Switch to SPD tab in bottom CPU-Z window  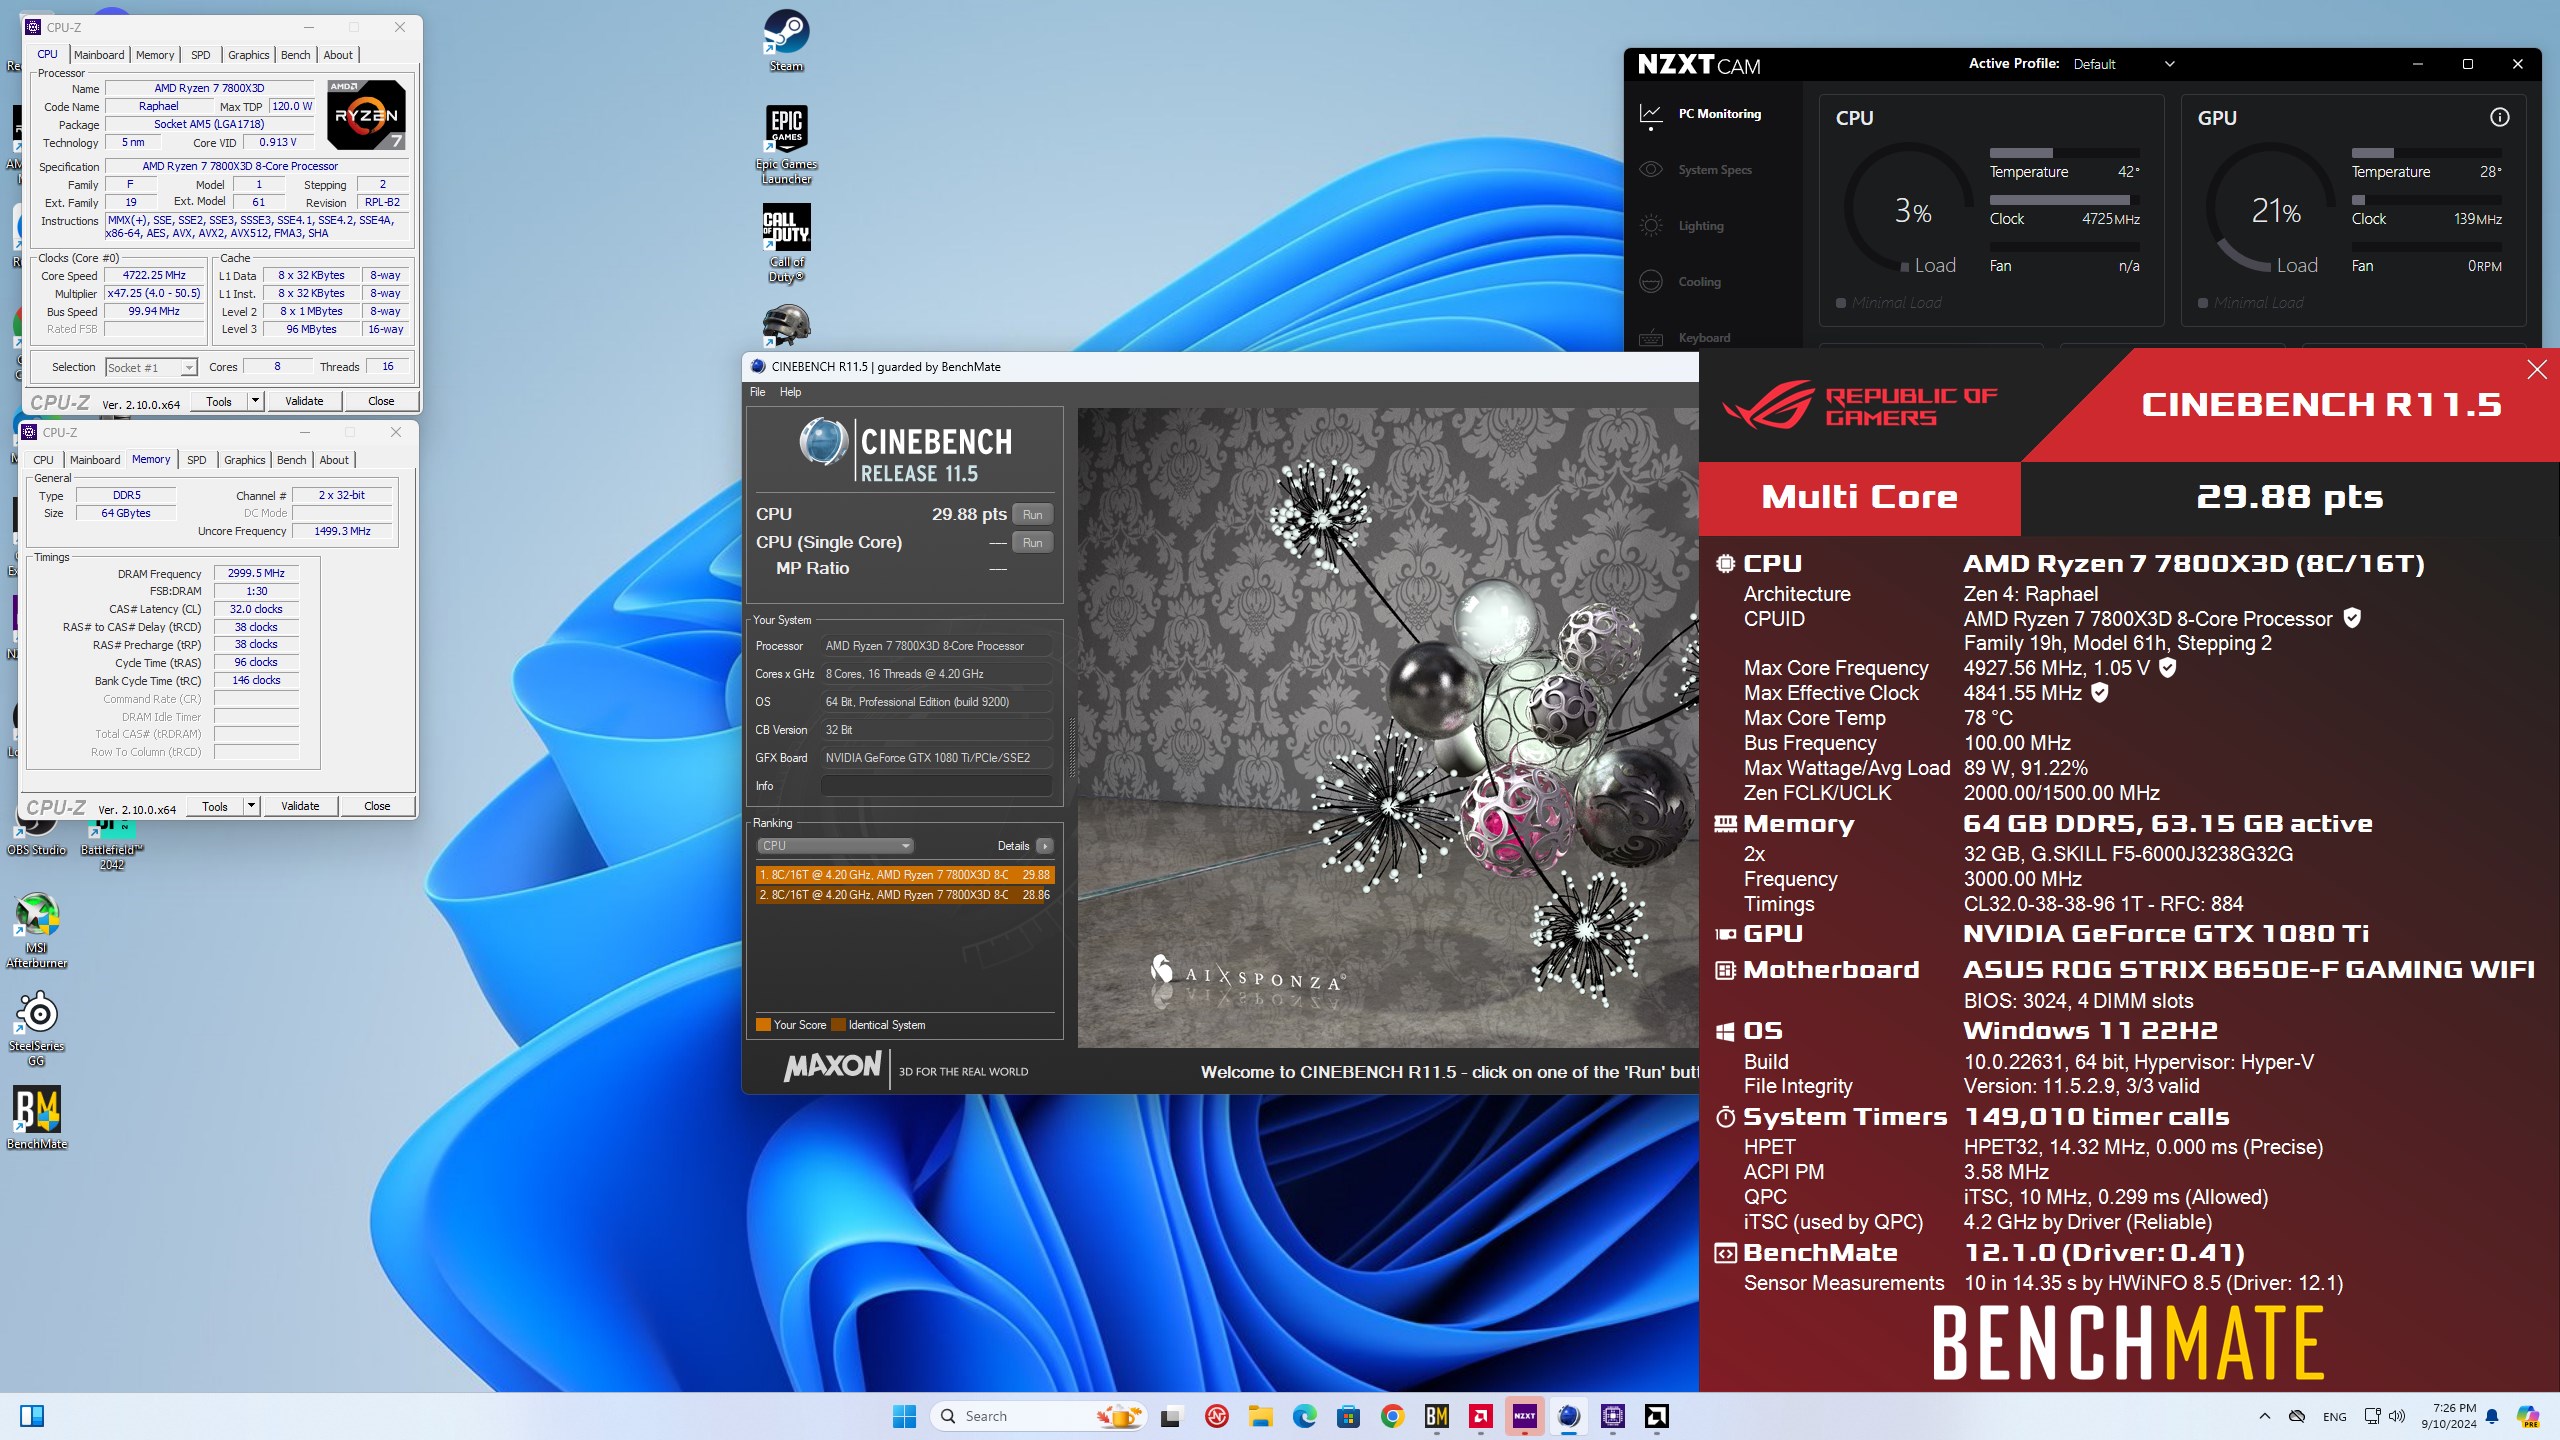pos(197,460)
